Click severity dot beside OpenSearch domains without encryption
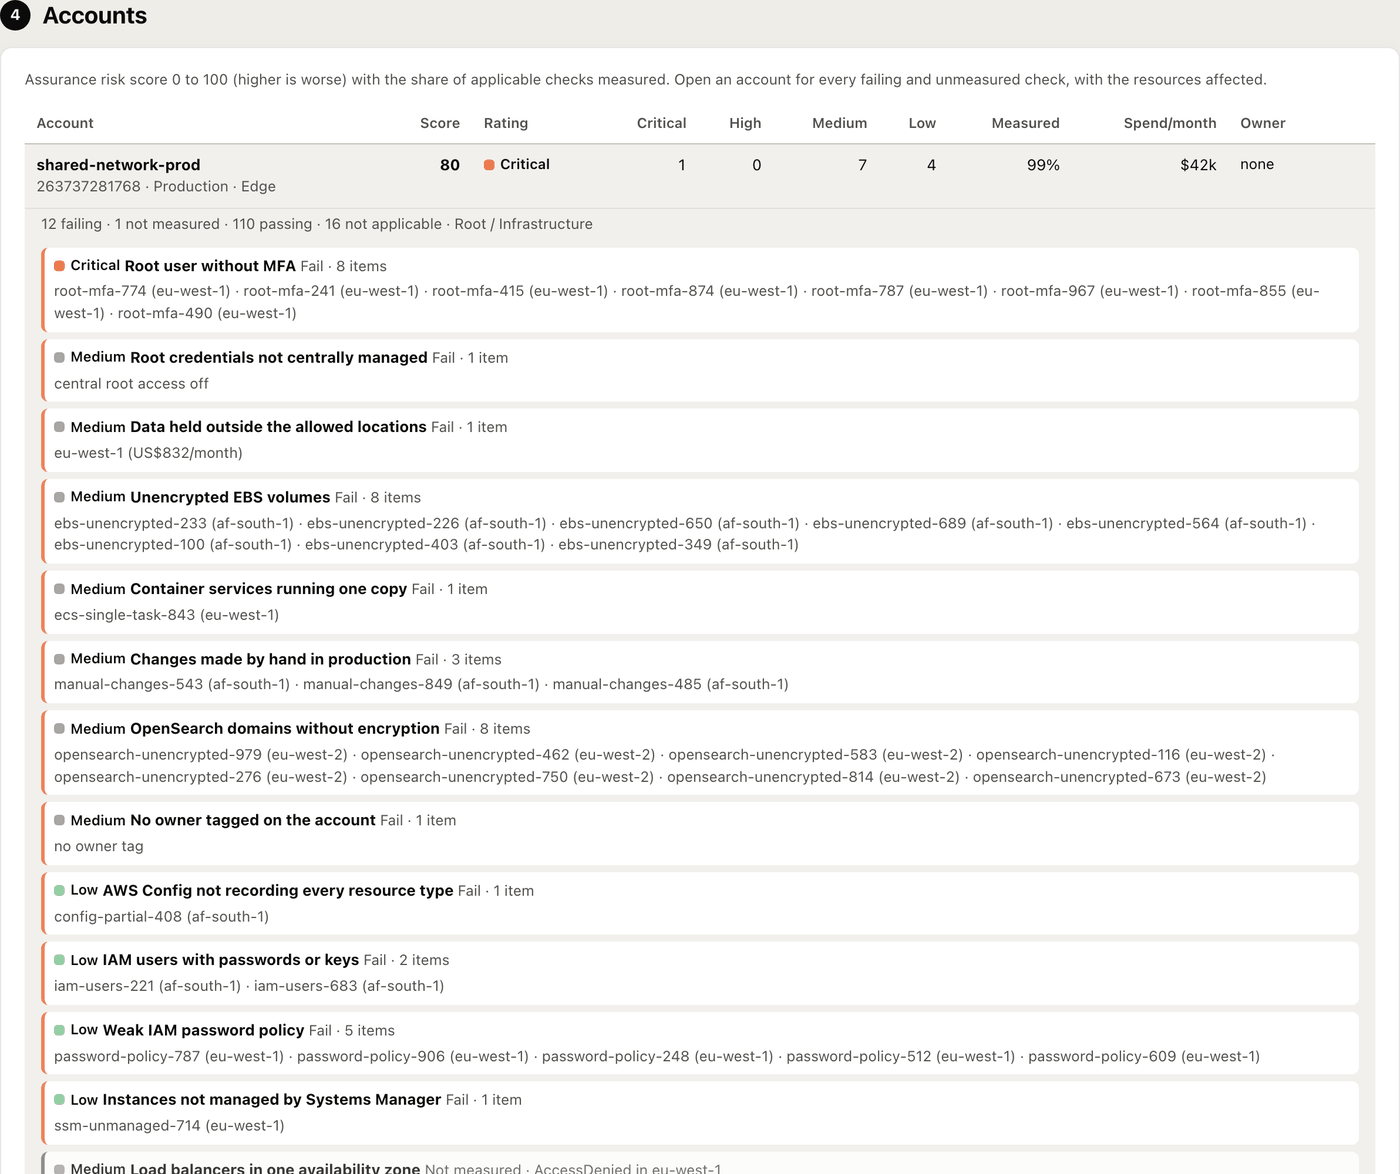This screenshot has height=1174, width=1400. [x=59, y=729]
